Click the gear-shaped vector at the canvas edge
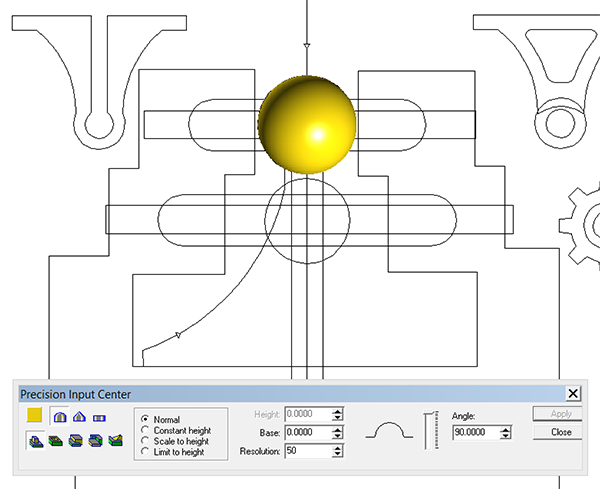This screenshot has width=600, height=489. point(579,226)
